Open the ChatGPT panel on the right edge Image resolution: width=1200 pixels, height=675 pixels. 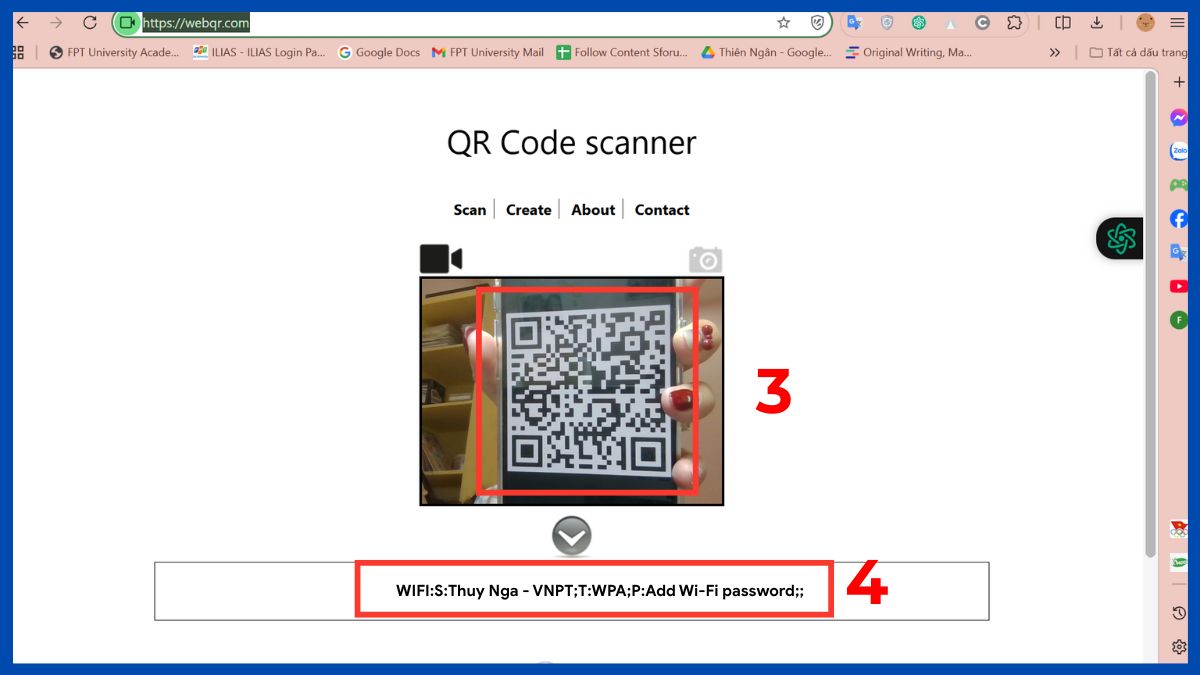[x=1120, y=238]
